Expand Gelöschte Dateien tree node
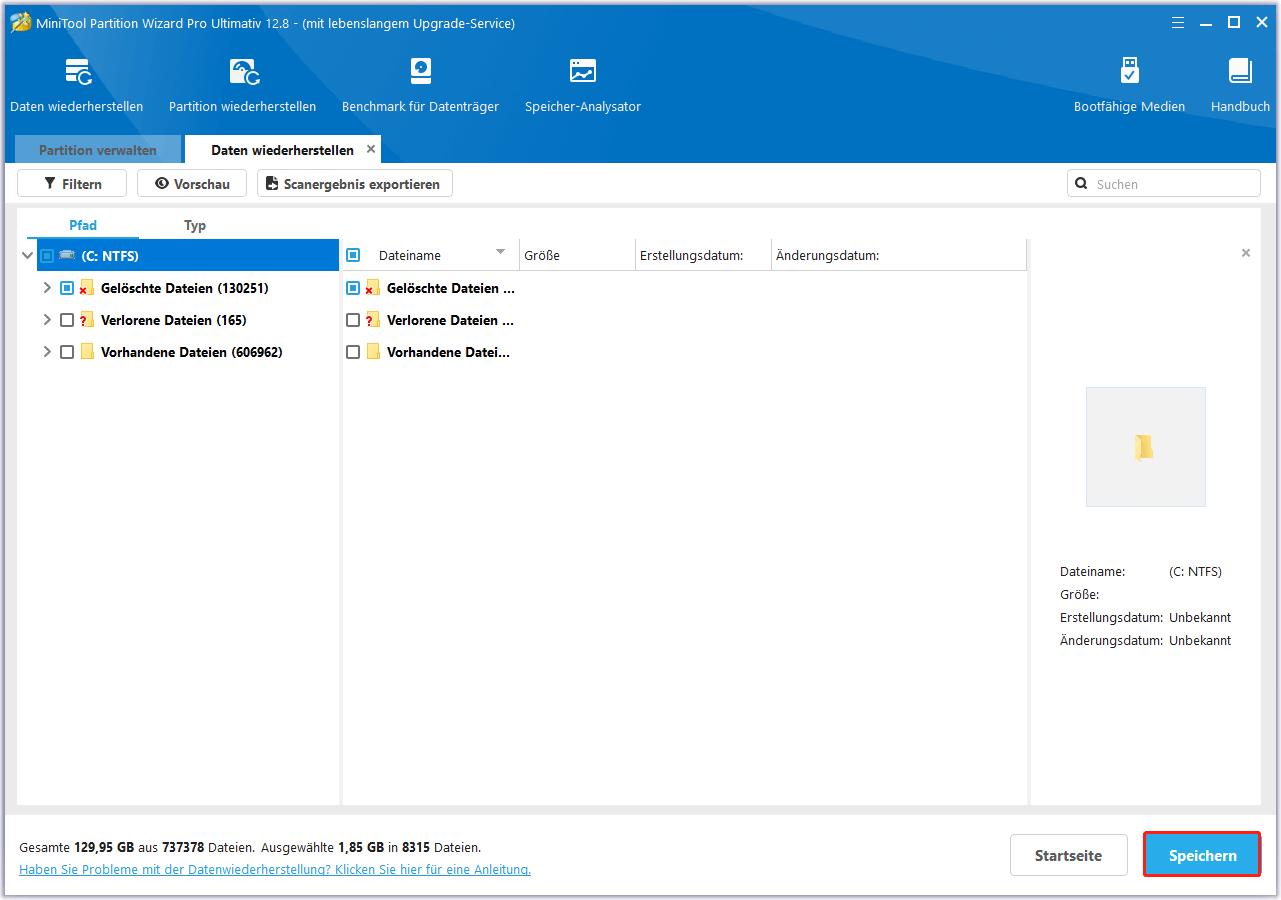1281x900 pixels. pos(47,288)
